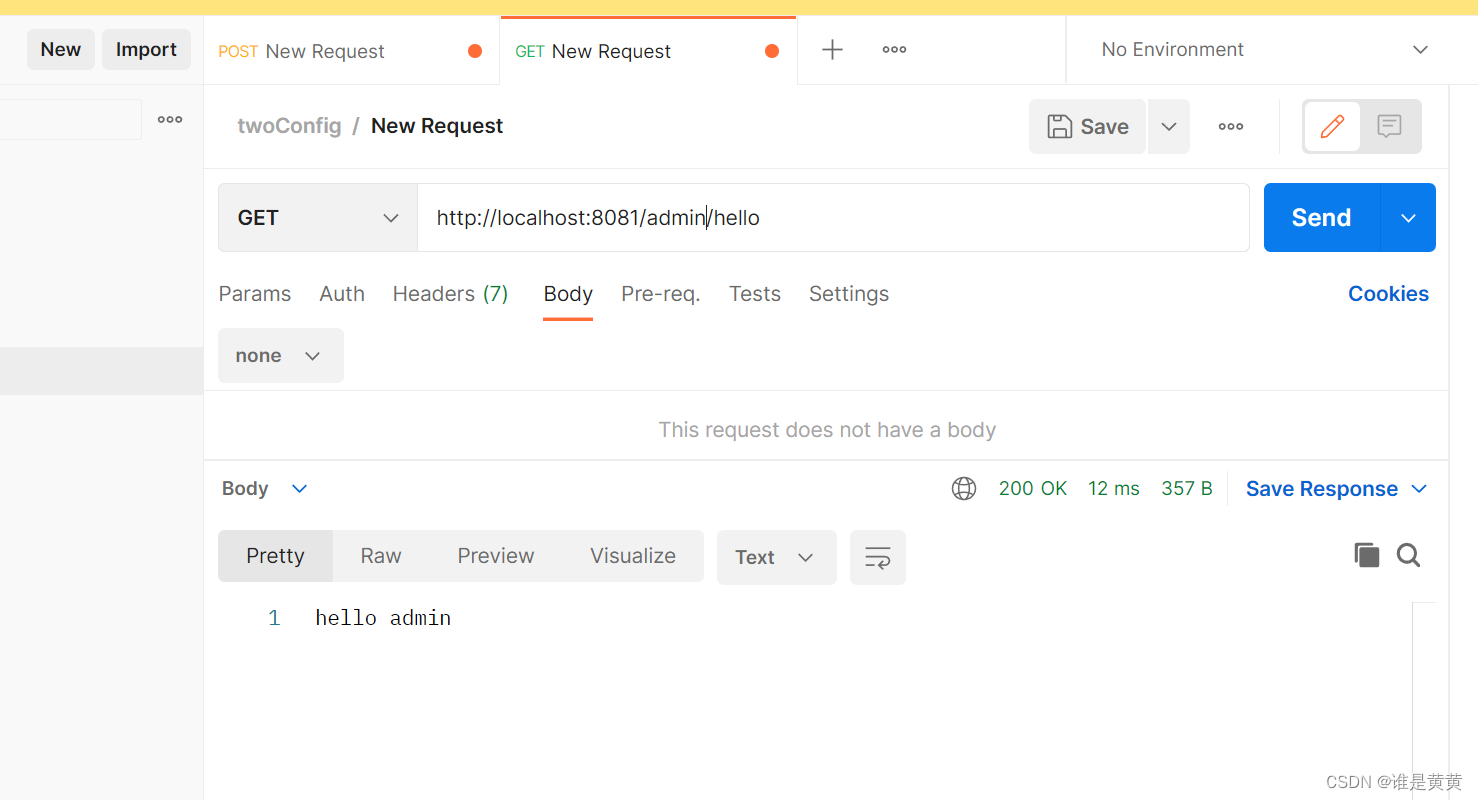Open the Send options dropdown arrow
Screen dimensions: 1478x800
1408,218
